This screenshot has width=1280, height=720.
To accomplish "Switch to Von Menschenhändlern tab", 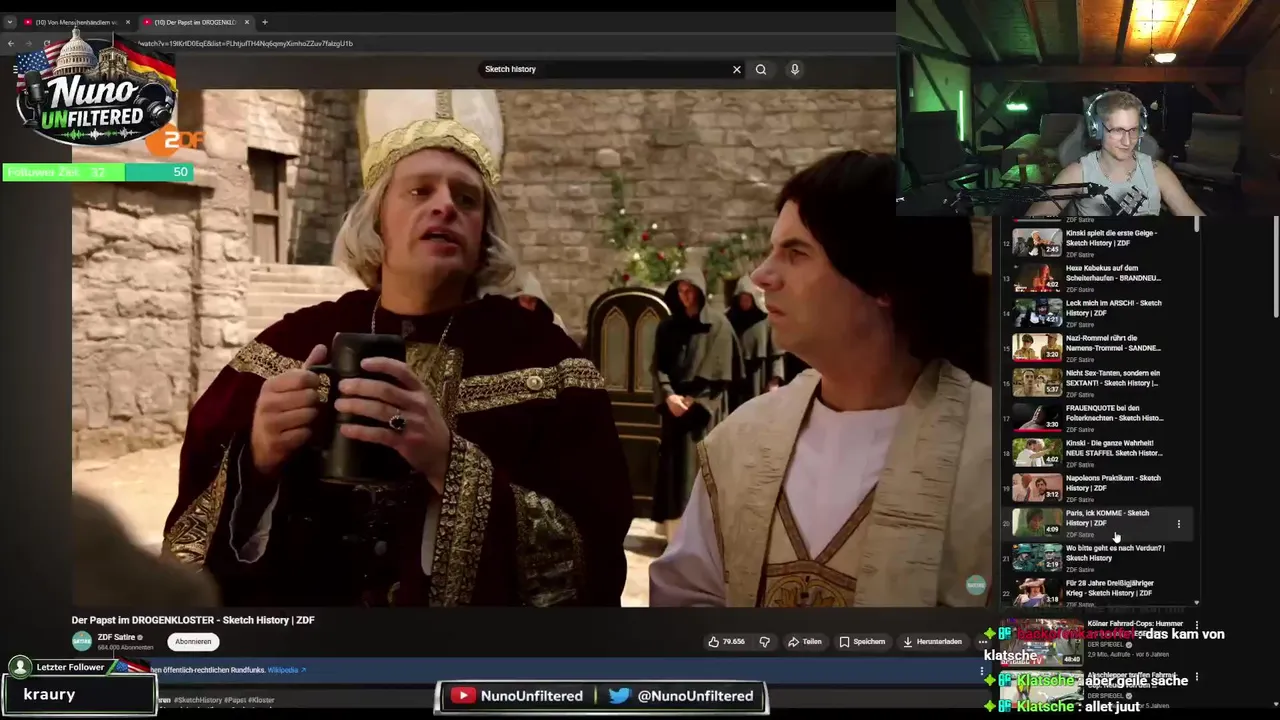I will coord(76,22).
